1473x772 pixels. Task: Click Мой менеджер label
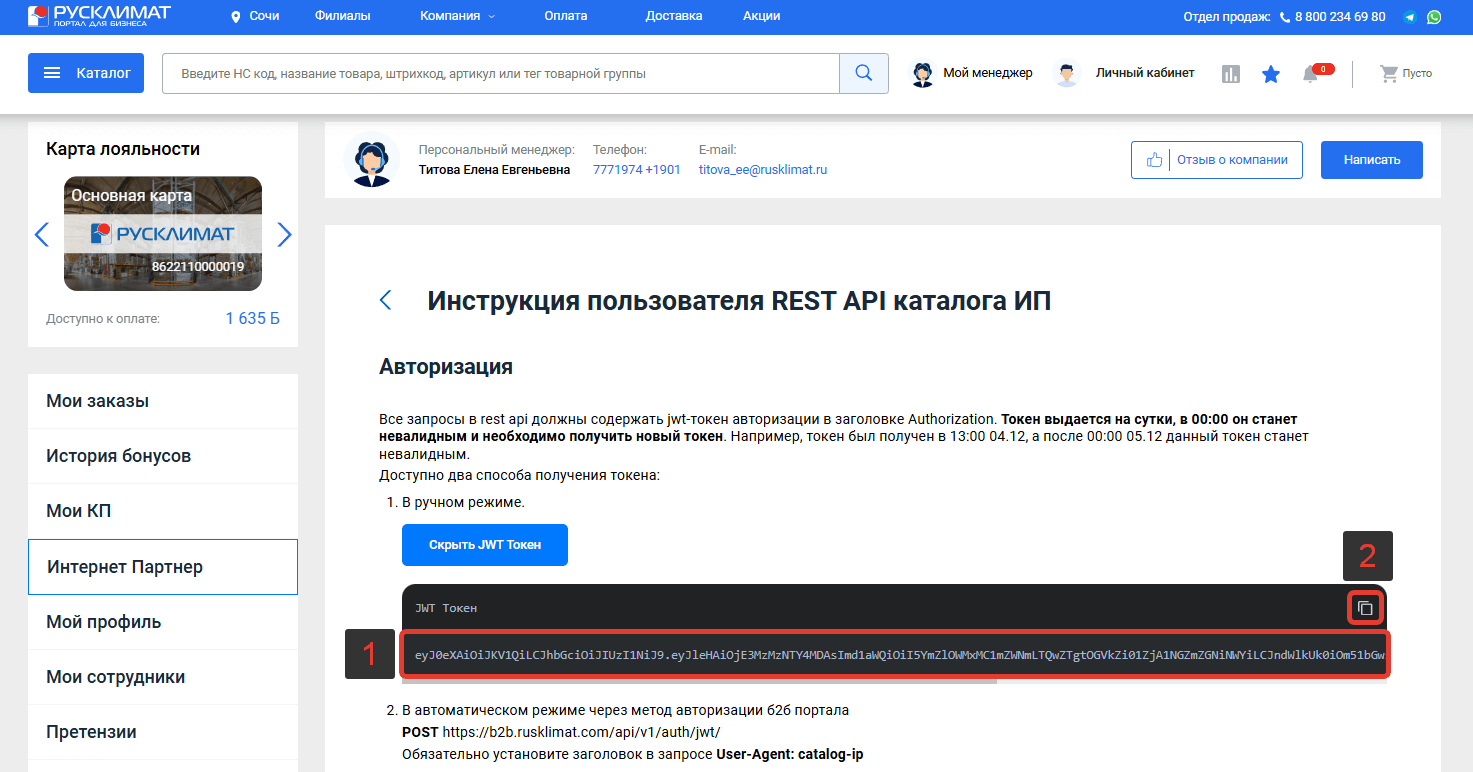988,73
